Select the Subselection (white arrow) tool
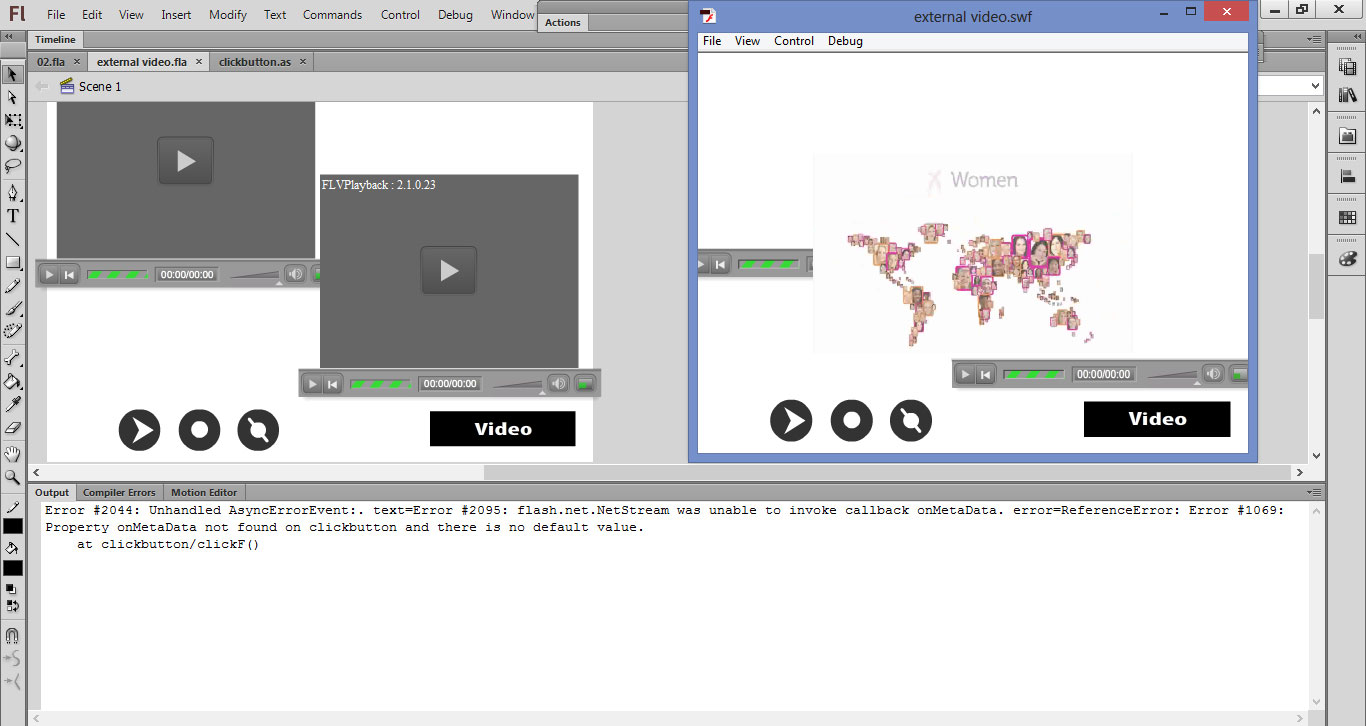The height and width of the screenshot is (726, 1366). coord(13,97)
